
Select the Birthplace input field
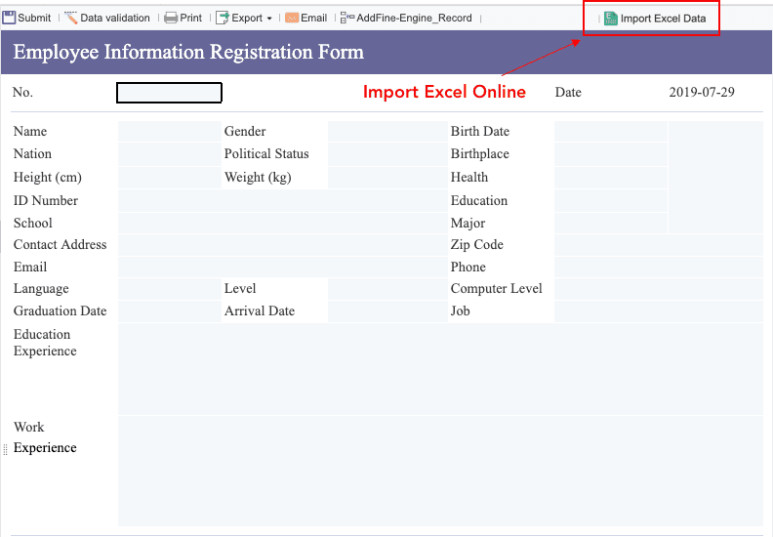pyautogui.click(x=611, y=154)
